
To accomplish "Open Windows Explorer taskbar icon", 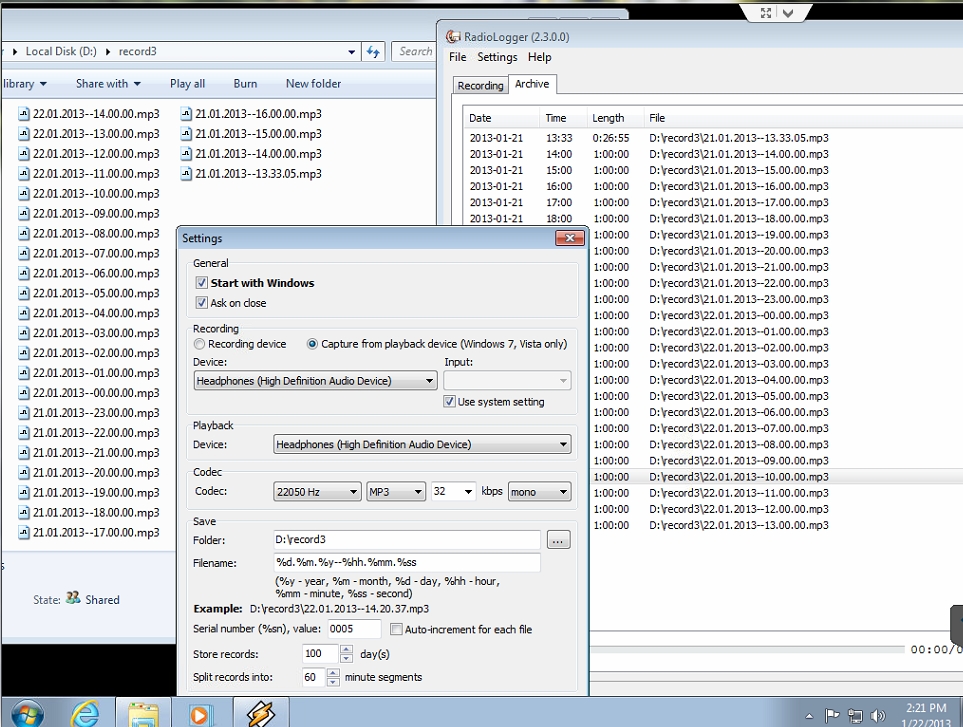I will pyautogui.click(x=144, y=715).
